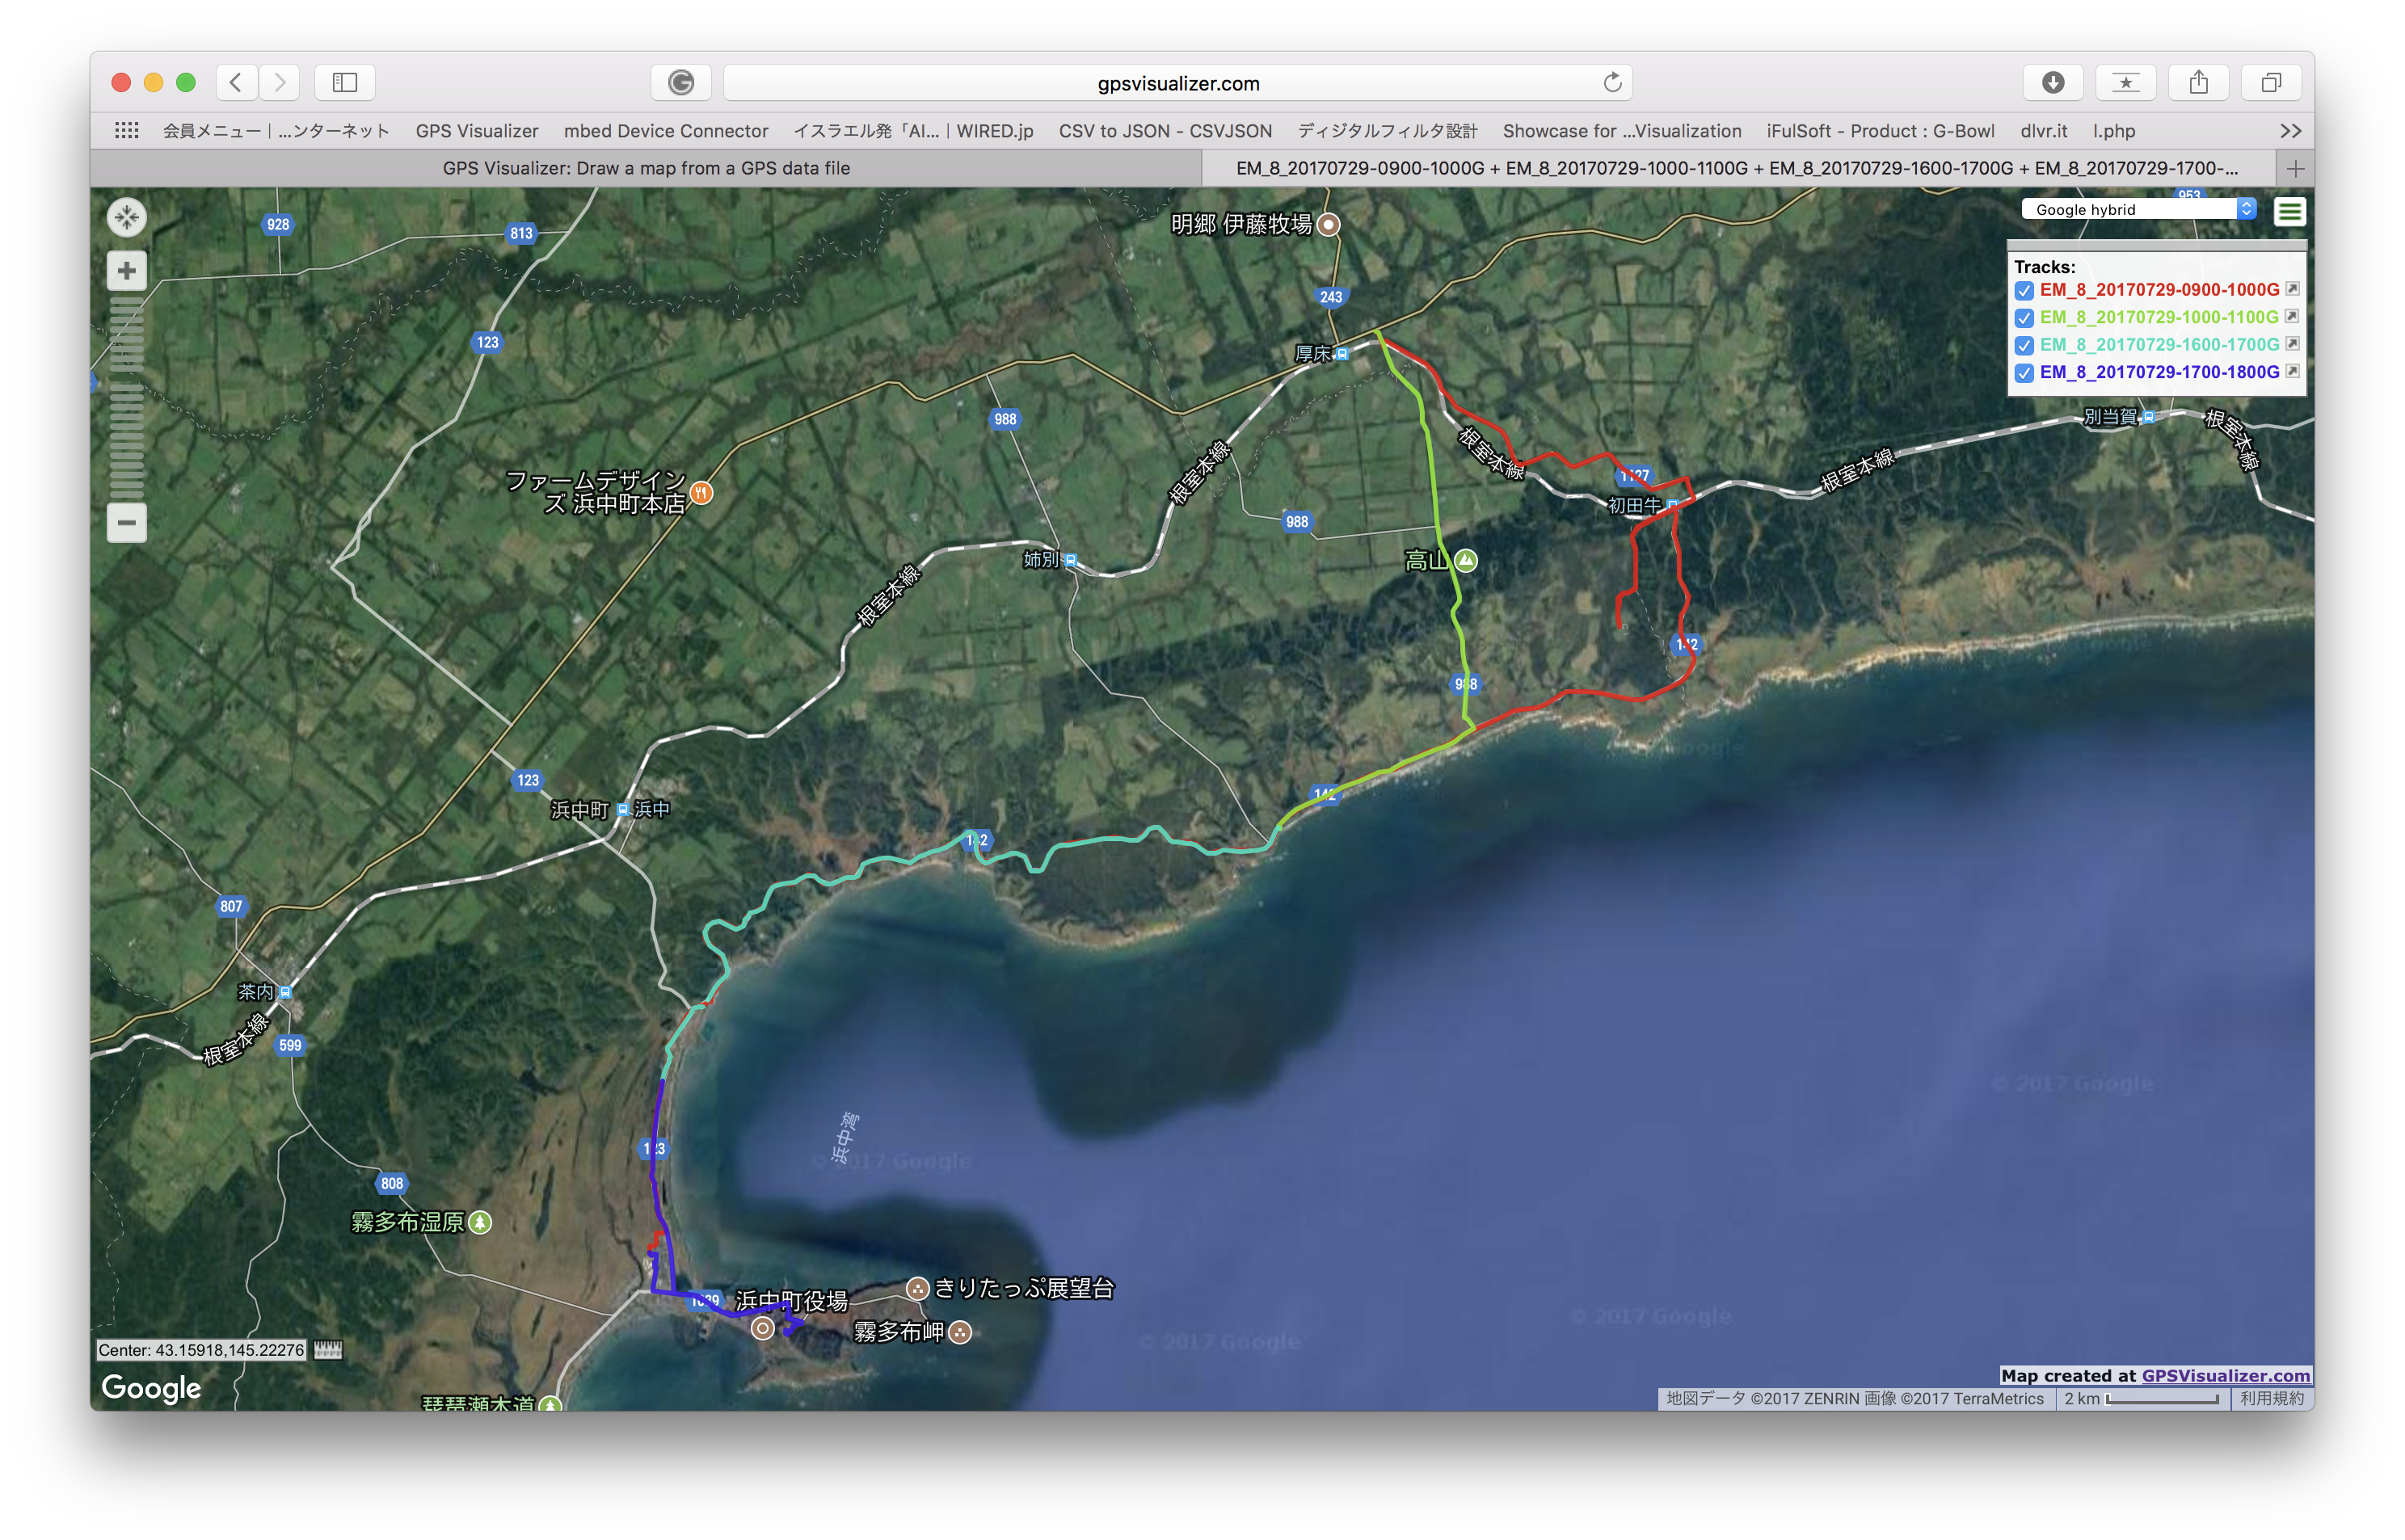Toggle the Safari sidebar button
The height and width of the screenshot is (1540, 2405).
[345, 82]
